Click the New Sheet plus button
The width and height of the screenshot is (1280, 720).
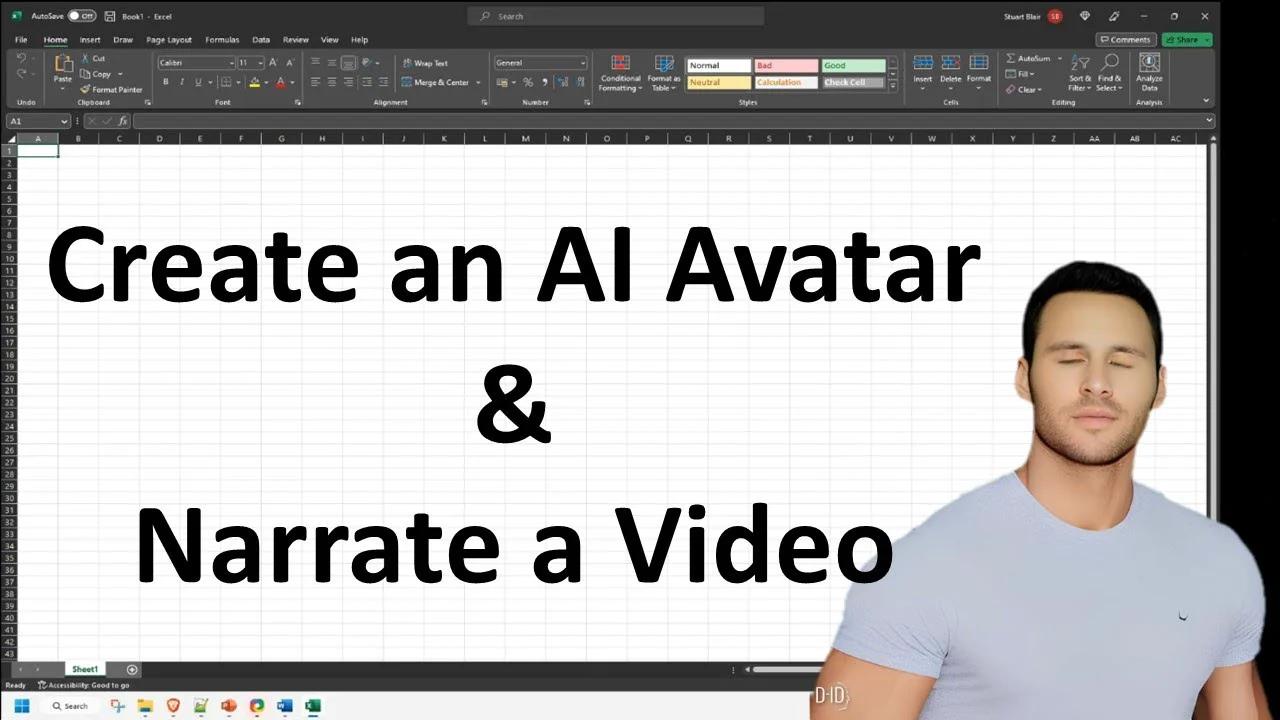point(130,669)
